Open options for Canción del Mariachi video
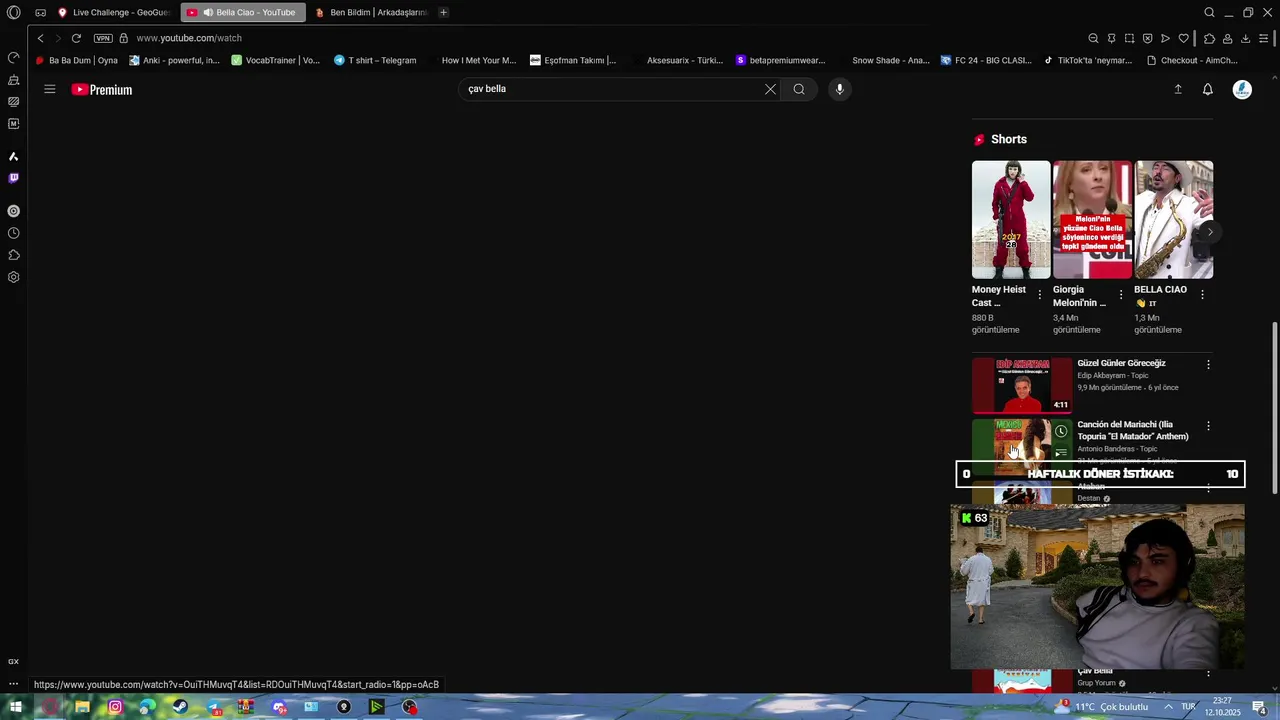This screenshot has width=1280, height=720. pyautogui.click(x=1208, y=426)
